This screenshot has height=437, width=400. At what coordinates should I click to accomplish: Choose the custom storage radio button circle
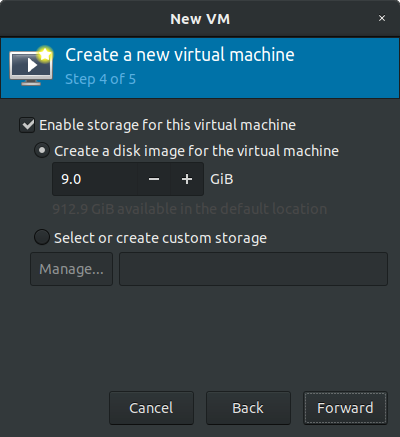(42, 237)
